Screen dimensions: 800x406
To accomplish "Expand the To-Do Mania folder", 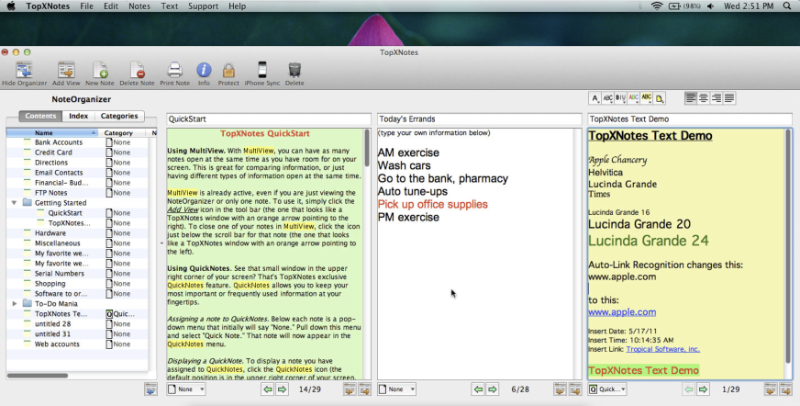I will pos(13,303).
